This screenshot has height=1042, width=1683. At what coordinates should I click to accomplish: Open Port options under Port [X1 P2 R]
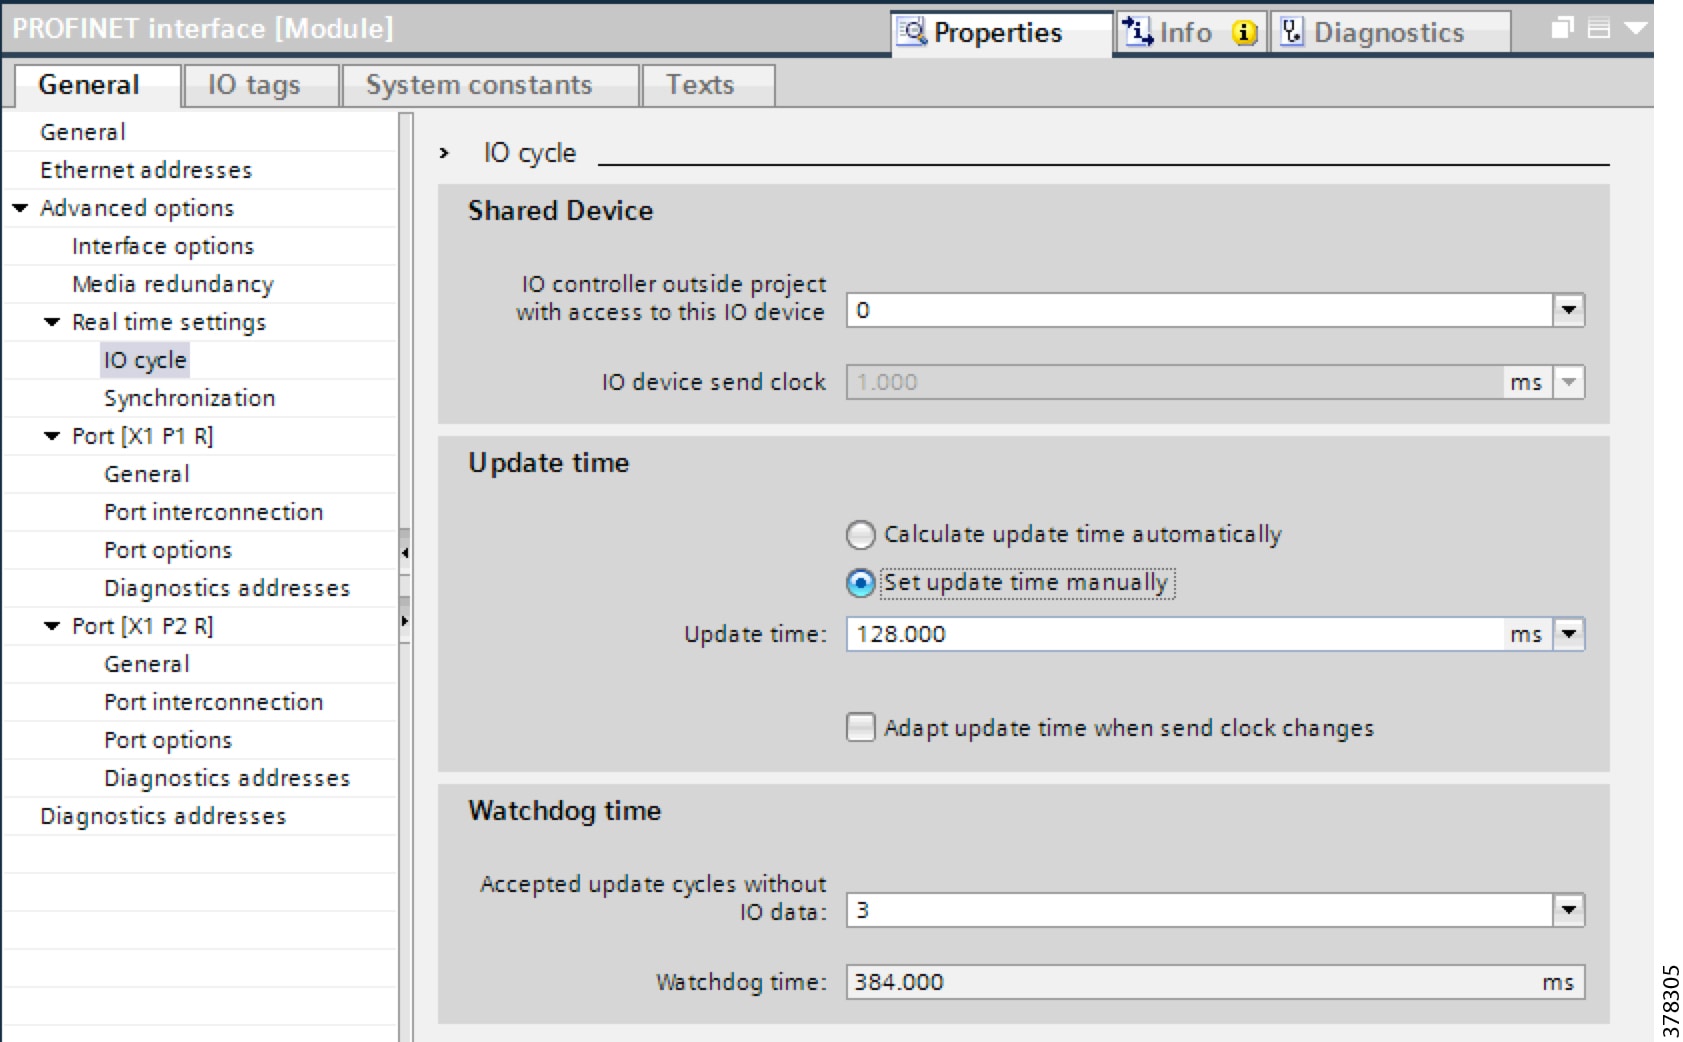pos(168,740)
